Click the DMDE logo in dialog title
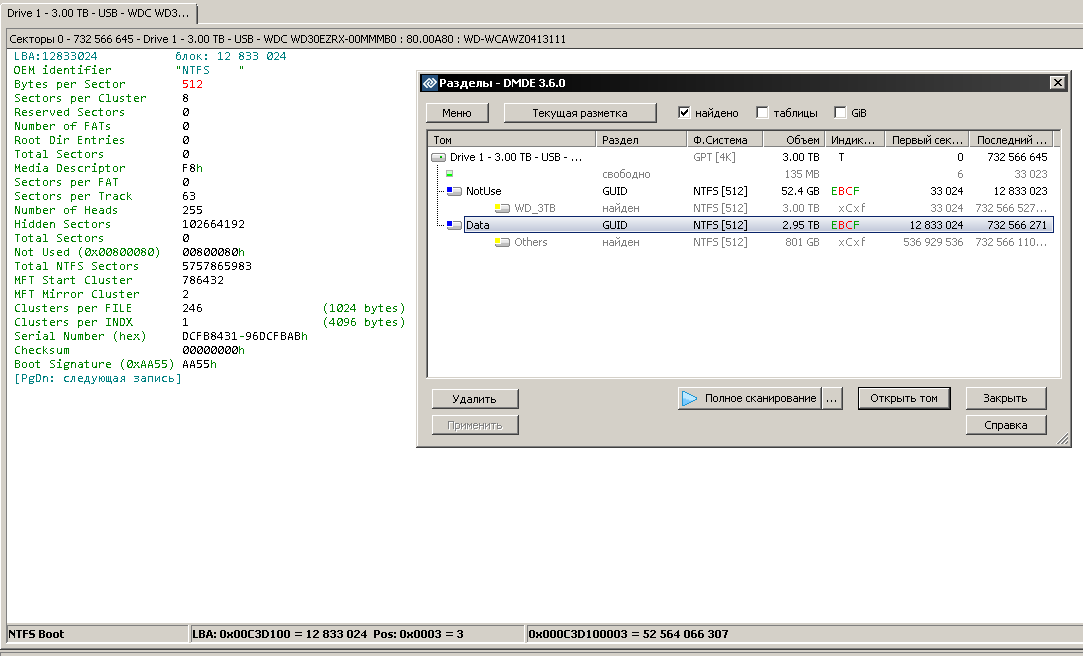Image resolution: width=1083 pixels, height=656 pixels. pos(430,83)
